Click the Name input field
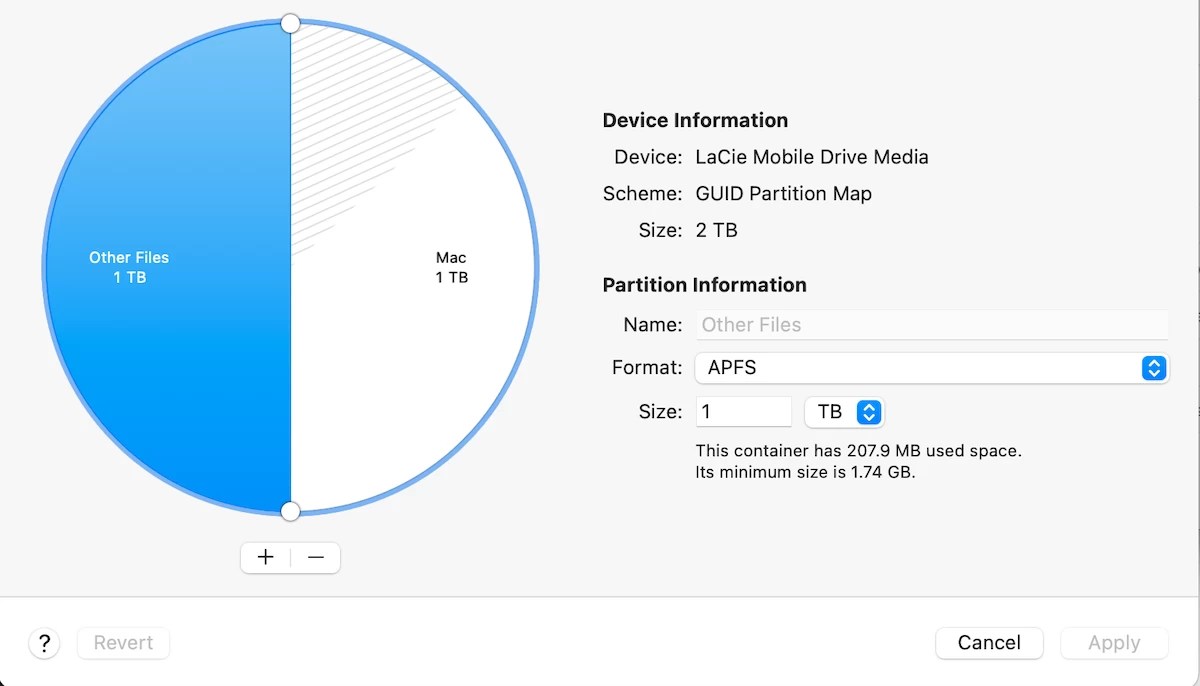The height and width of the screenshot is (686, 1200). click(x=930, y=324)
